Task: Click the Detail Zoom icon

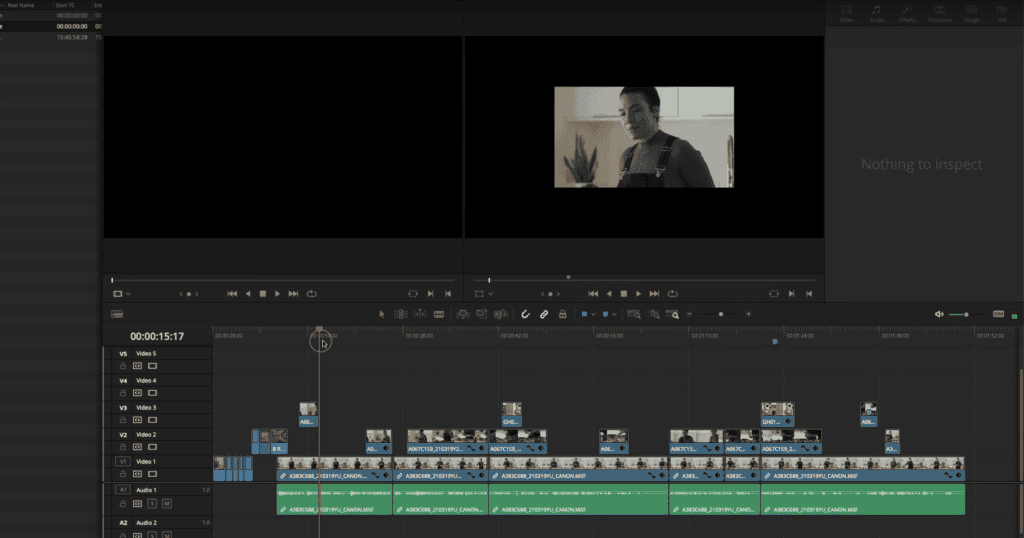Action: (653, 314)
